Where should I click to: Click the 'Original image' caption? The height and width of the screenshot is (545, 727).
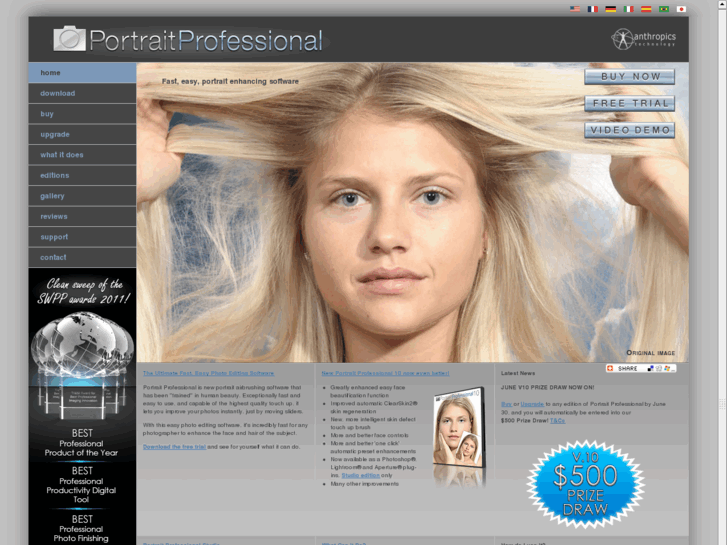[x=650, y=353]
